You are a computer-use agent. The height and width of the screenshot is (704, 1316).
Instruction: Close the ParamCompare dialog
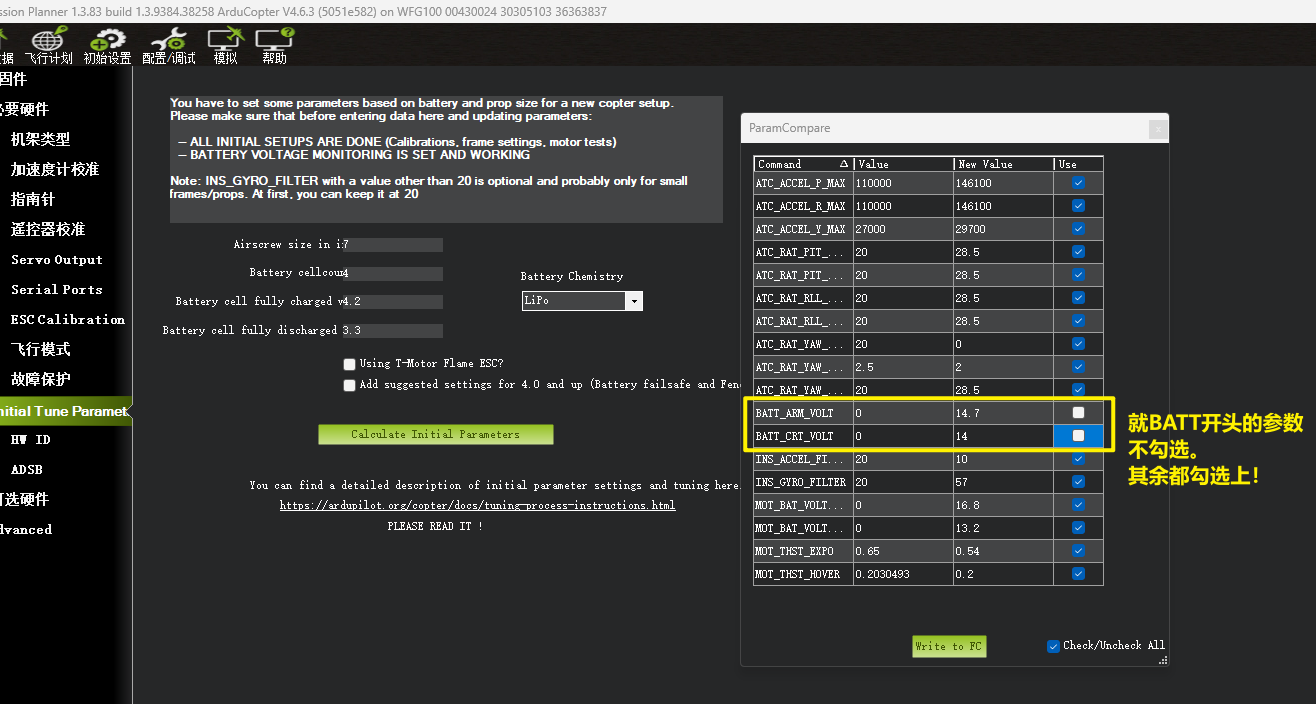coord(1157,128)
